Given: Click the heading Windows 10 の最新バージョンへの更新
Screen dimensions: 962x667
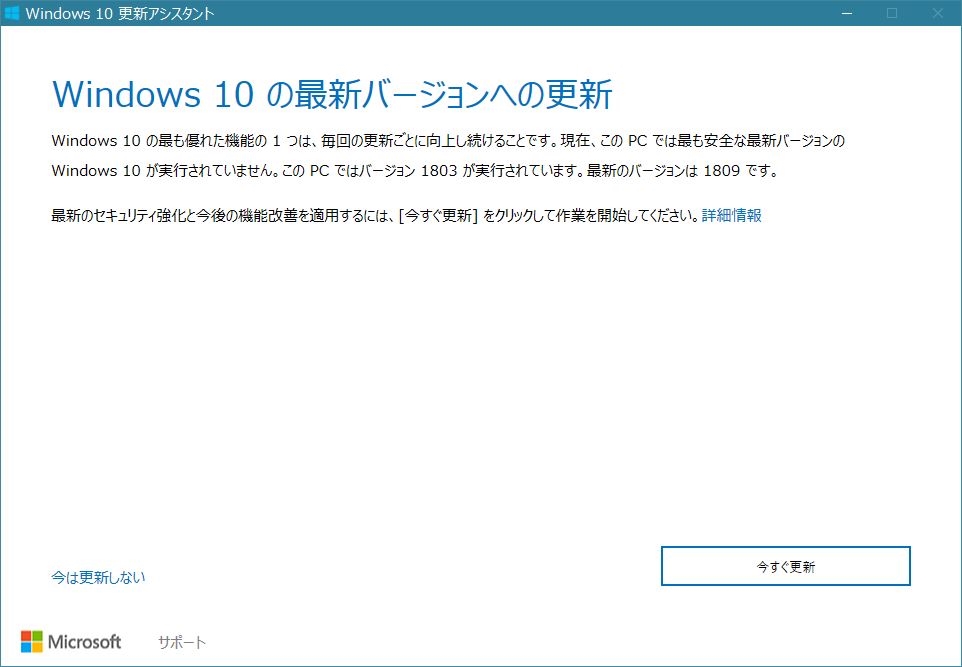Looking at the screenshot, I should coord(333,94).
